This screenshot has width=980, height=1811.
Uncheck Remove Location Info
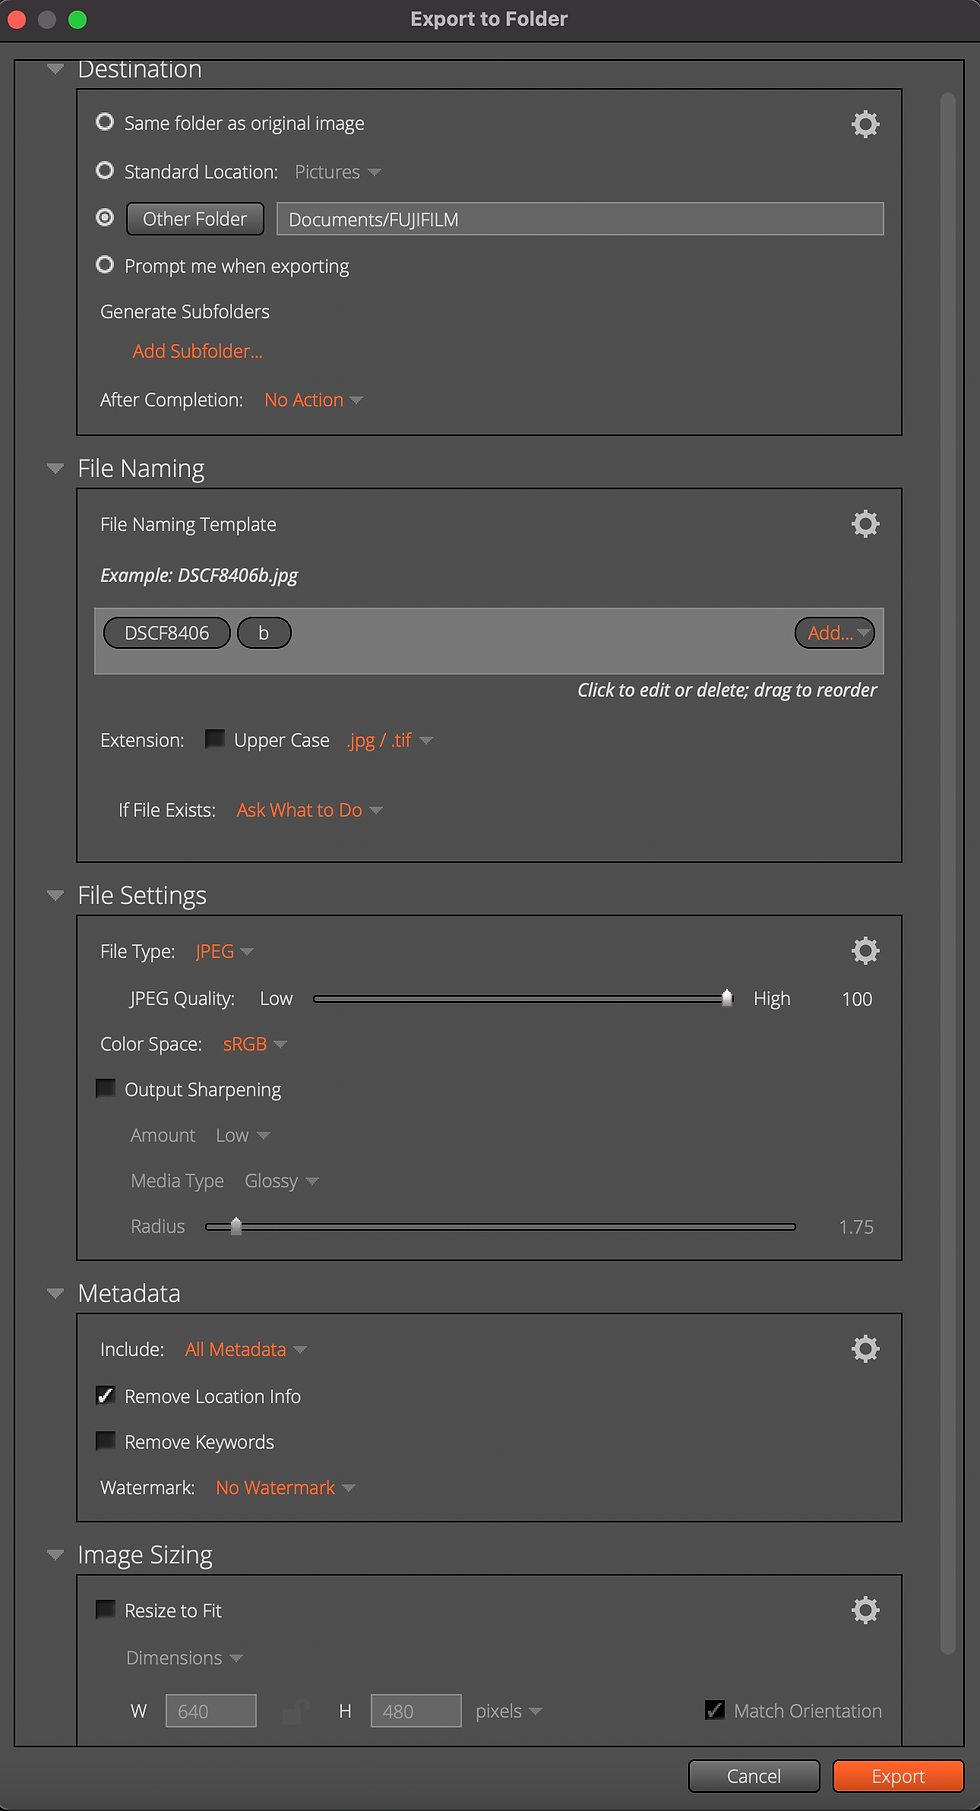pyautogui.click(x=105, y=1395)
